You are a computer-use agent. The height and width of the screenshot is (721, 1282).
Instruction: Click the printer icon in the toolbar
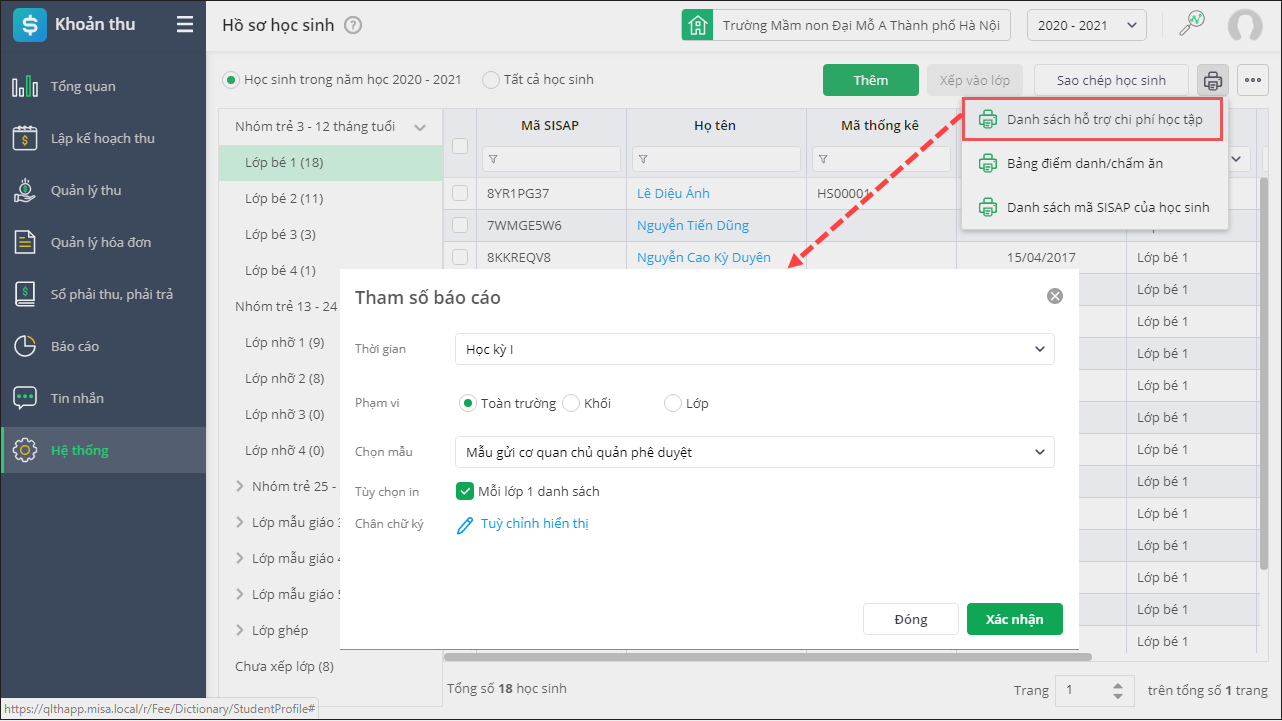(1213, 80)
